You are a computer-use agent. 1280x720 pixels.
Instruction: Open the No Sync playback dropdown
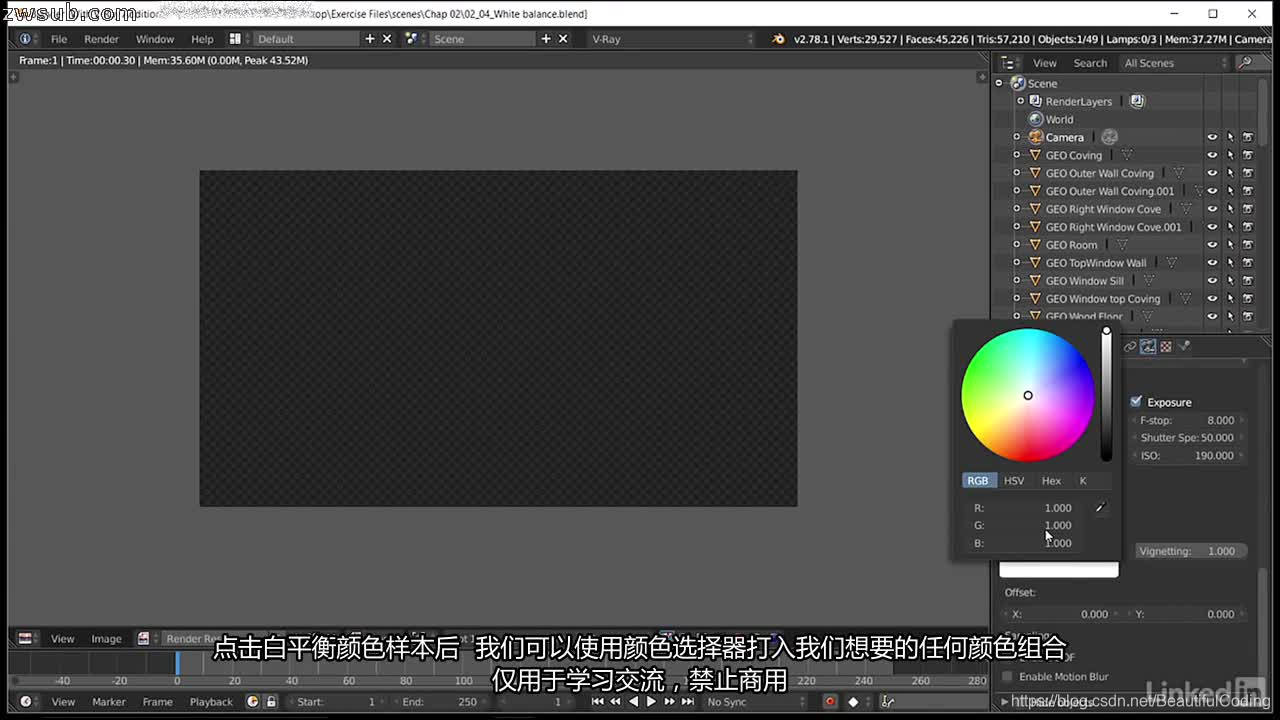pyautogui.click(x=756, y=701)
